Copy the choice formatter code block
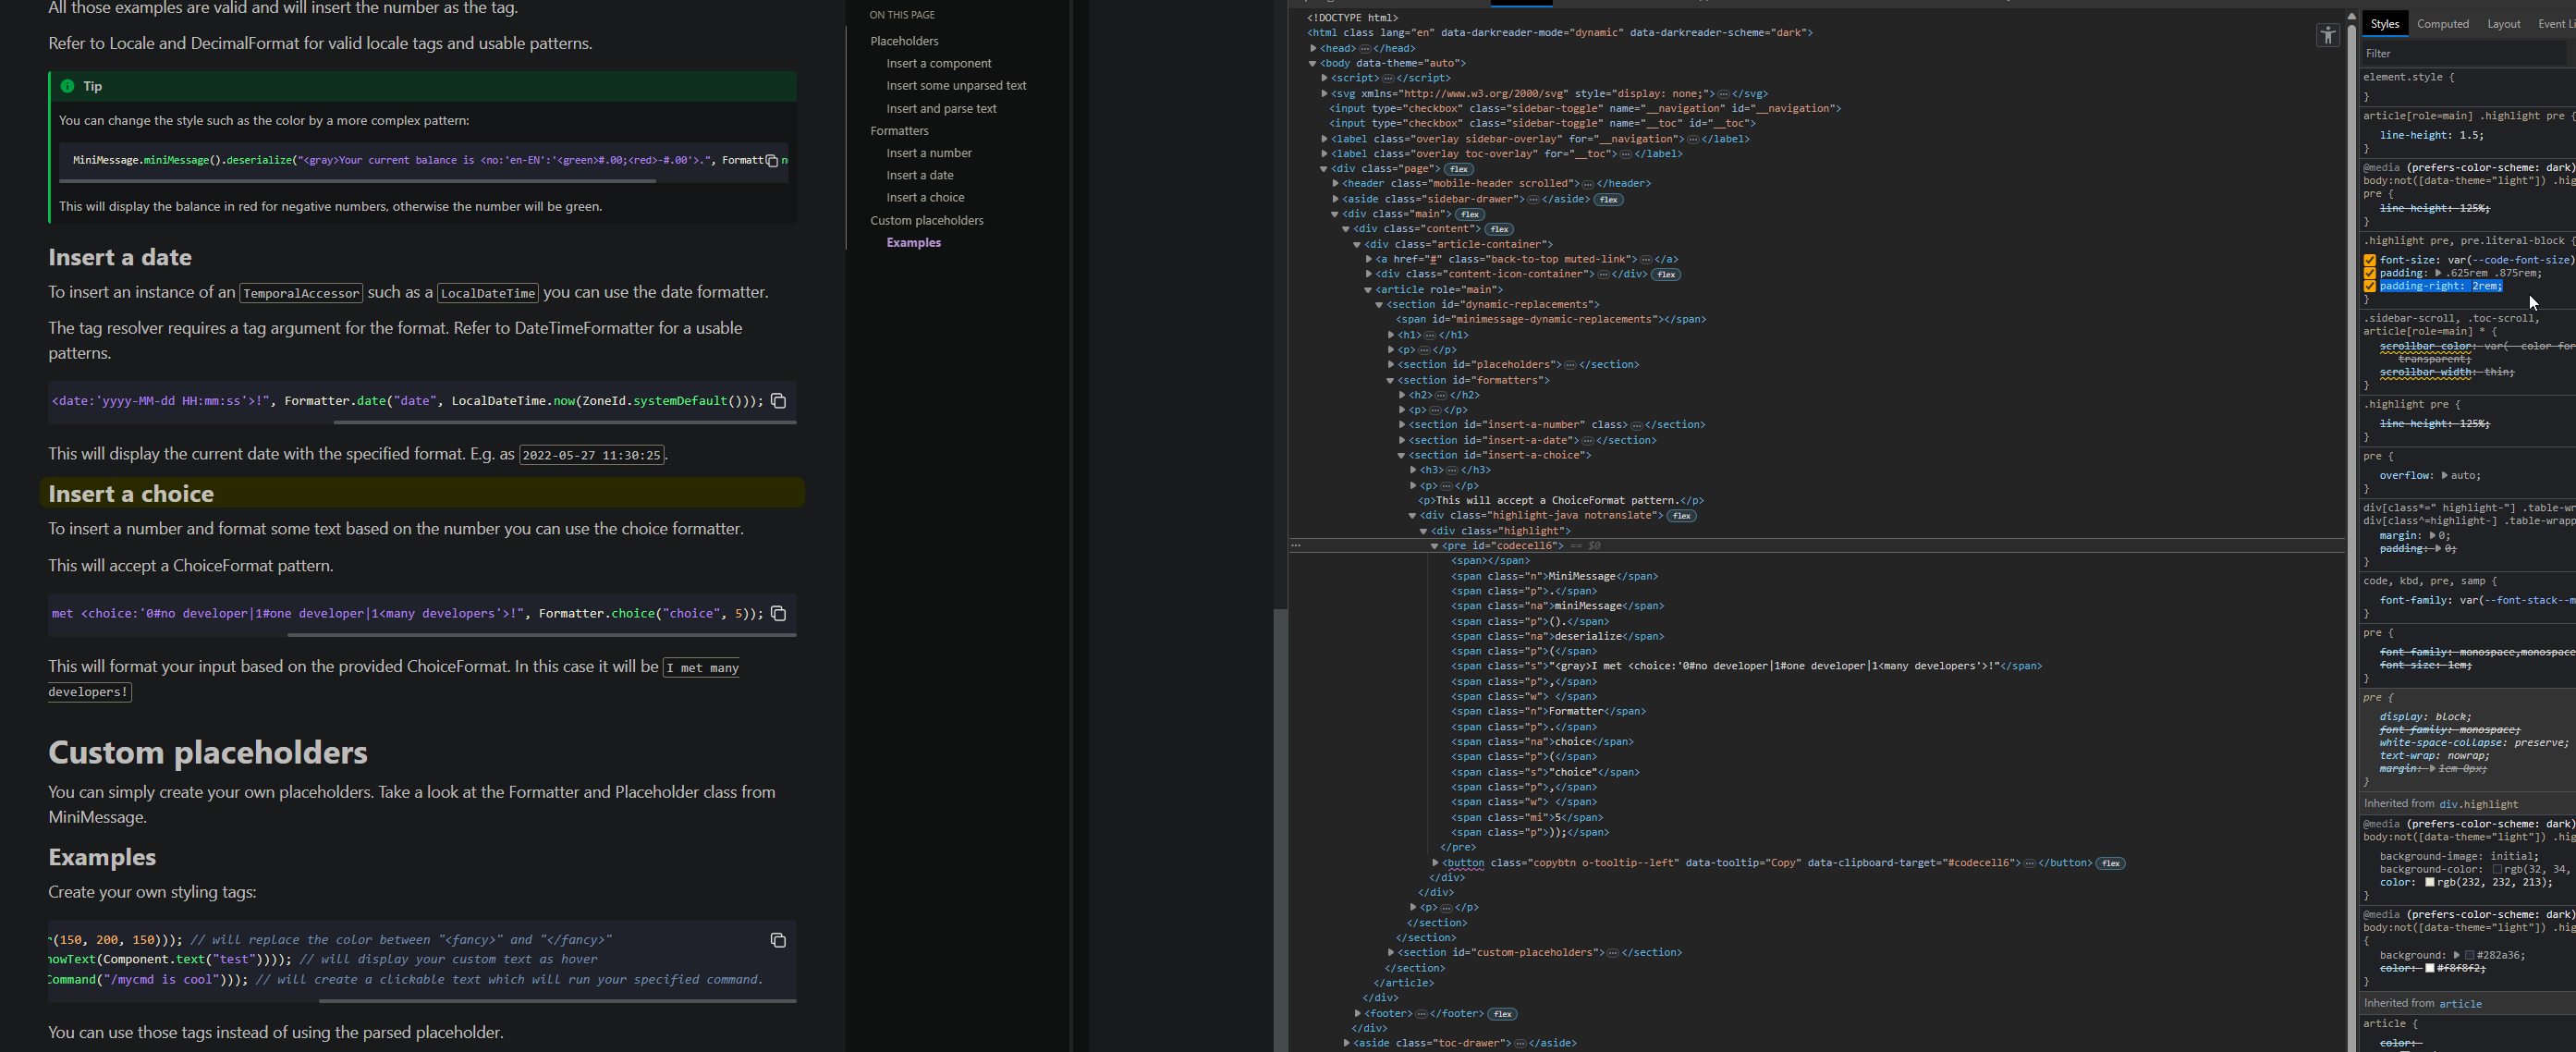Viewport: 2576px width, 1052px height. (x=778, y=614)
